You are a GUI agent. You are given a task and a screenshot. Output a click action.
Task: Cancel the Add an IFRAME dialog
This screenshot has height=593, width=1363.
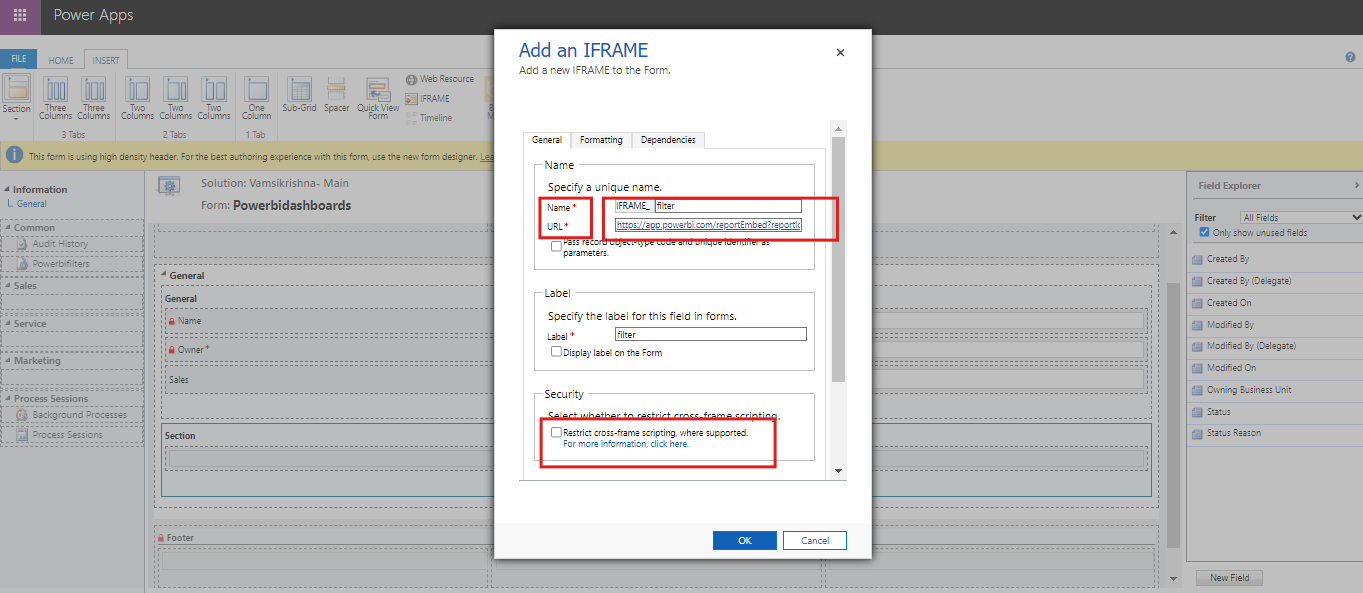[x=815, y=540]
